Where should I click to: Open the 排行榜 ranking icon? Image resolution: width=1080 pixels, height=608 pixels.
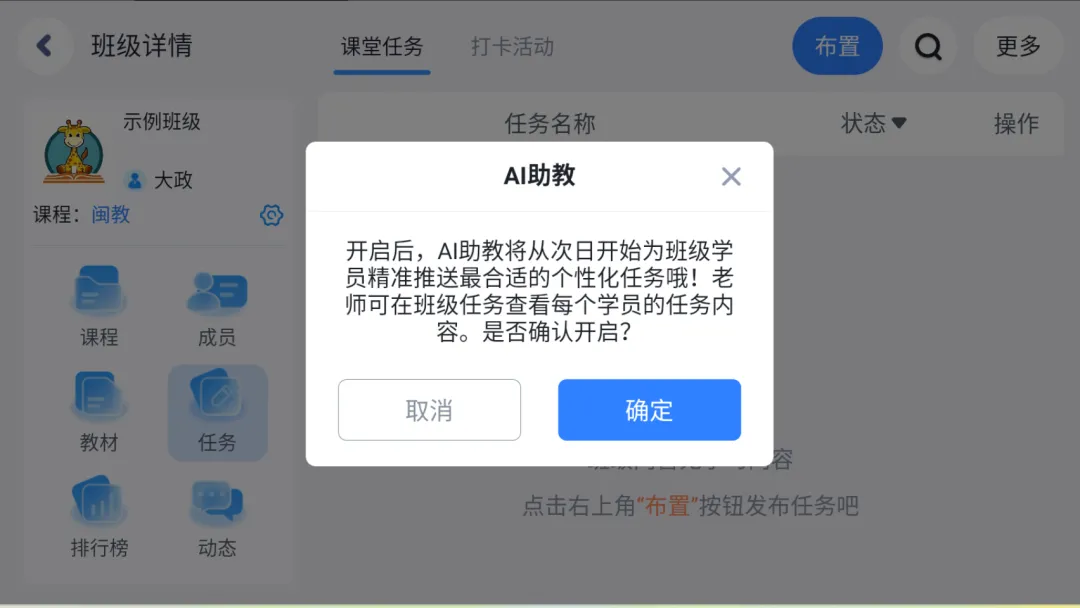[98, 501]
